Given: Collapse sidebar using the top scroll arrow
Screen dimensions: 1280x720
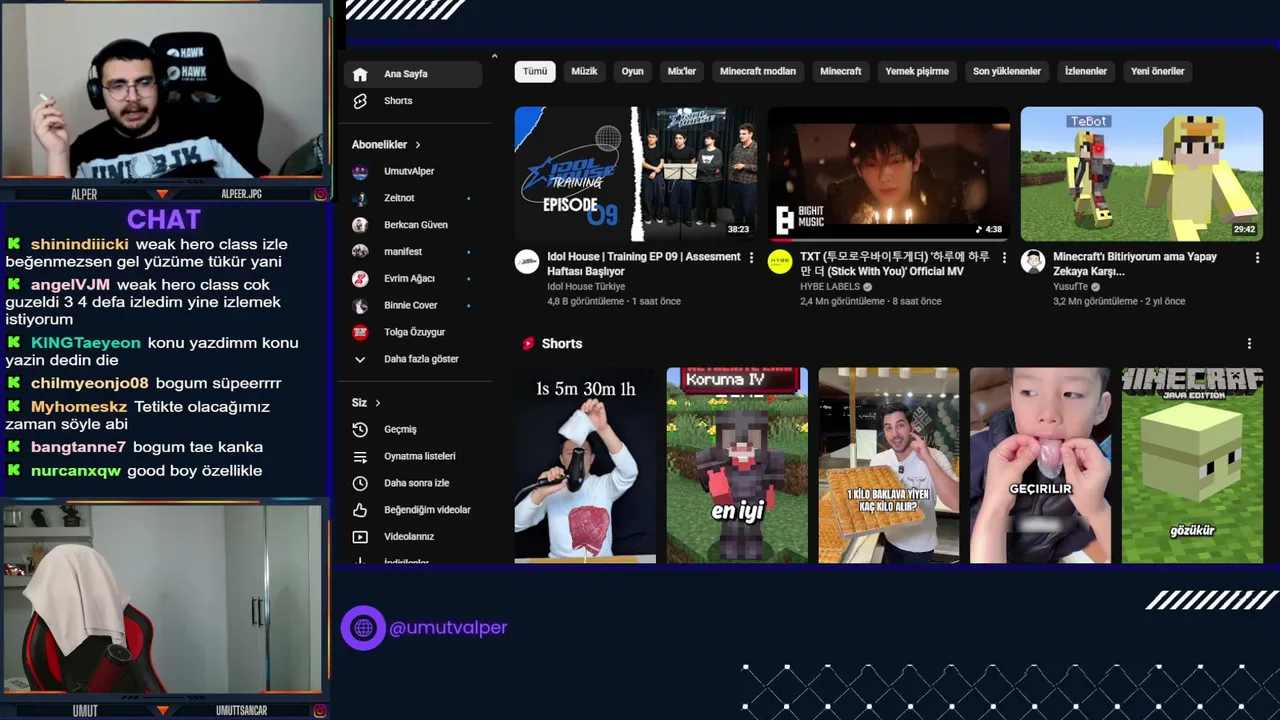Looking at the screenshot, I should [x=494, y=57].
